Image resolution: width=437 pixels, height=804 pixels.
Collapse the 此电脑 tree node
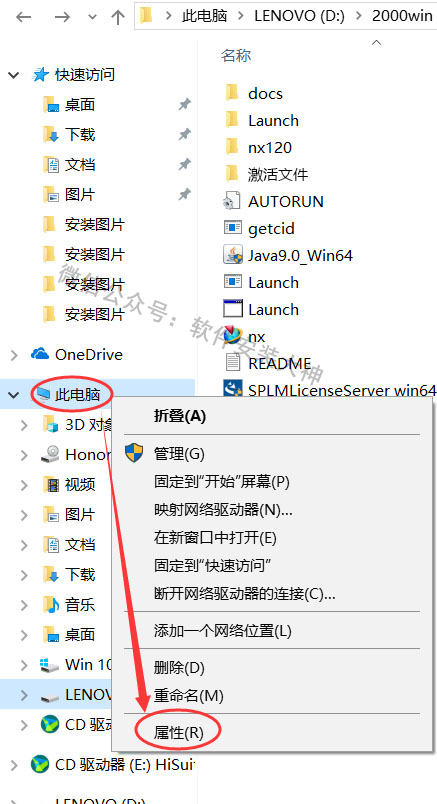(14, 395)
